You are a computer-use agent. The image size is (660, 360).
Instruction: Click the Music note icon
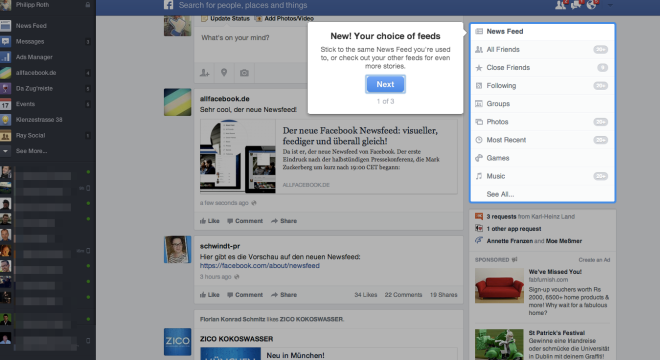(479, 176)
